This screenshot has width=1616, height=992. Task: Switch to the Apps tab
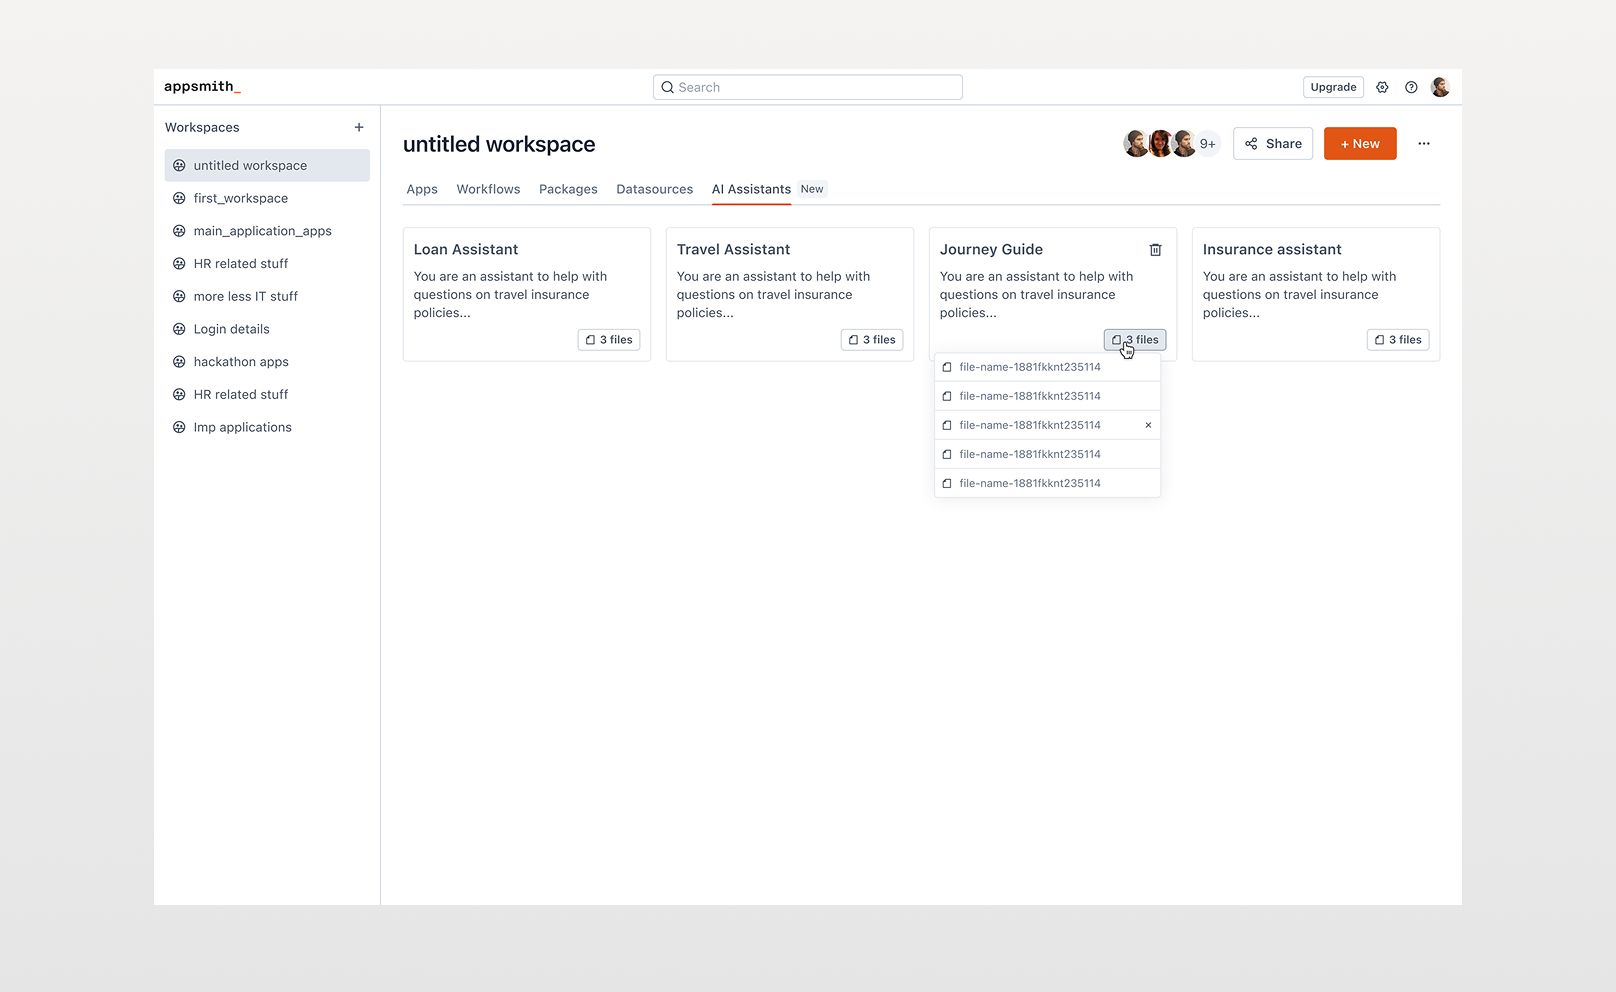(x=422, y=189)
